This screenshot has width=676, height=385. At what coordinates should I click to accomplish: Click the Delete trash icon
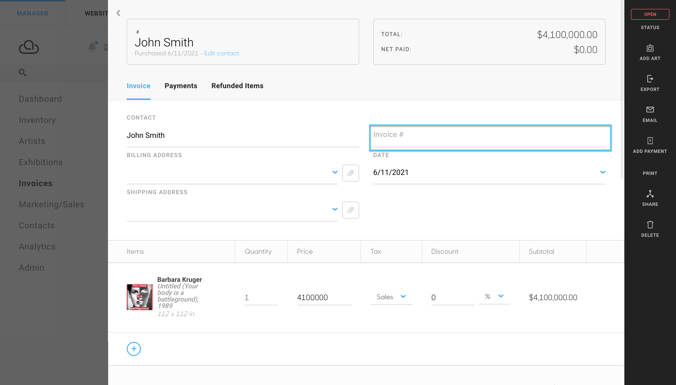coord(650,225)
